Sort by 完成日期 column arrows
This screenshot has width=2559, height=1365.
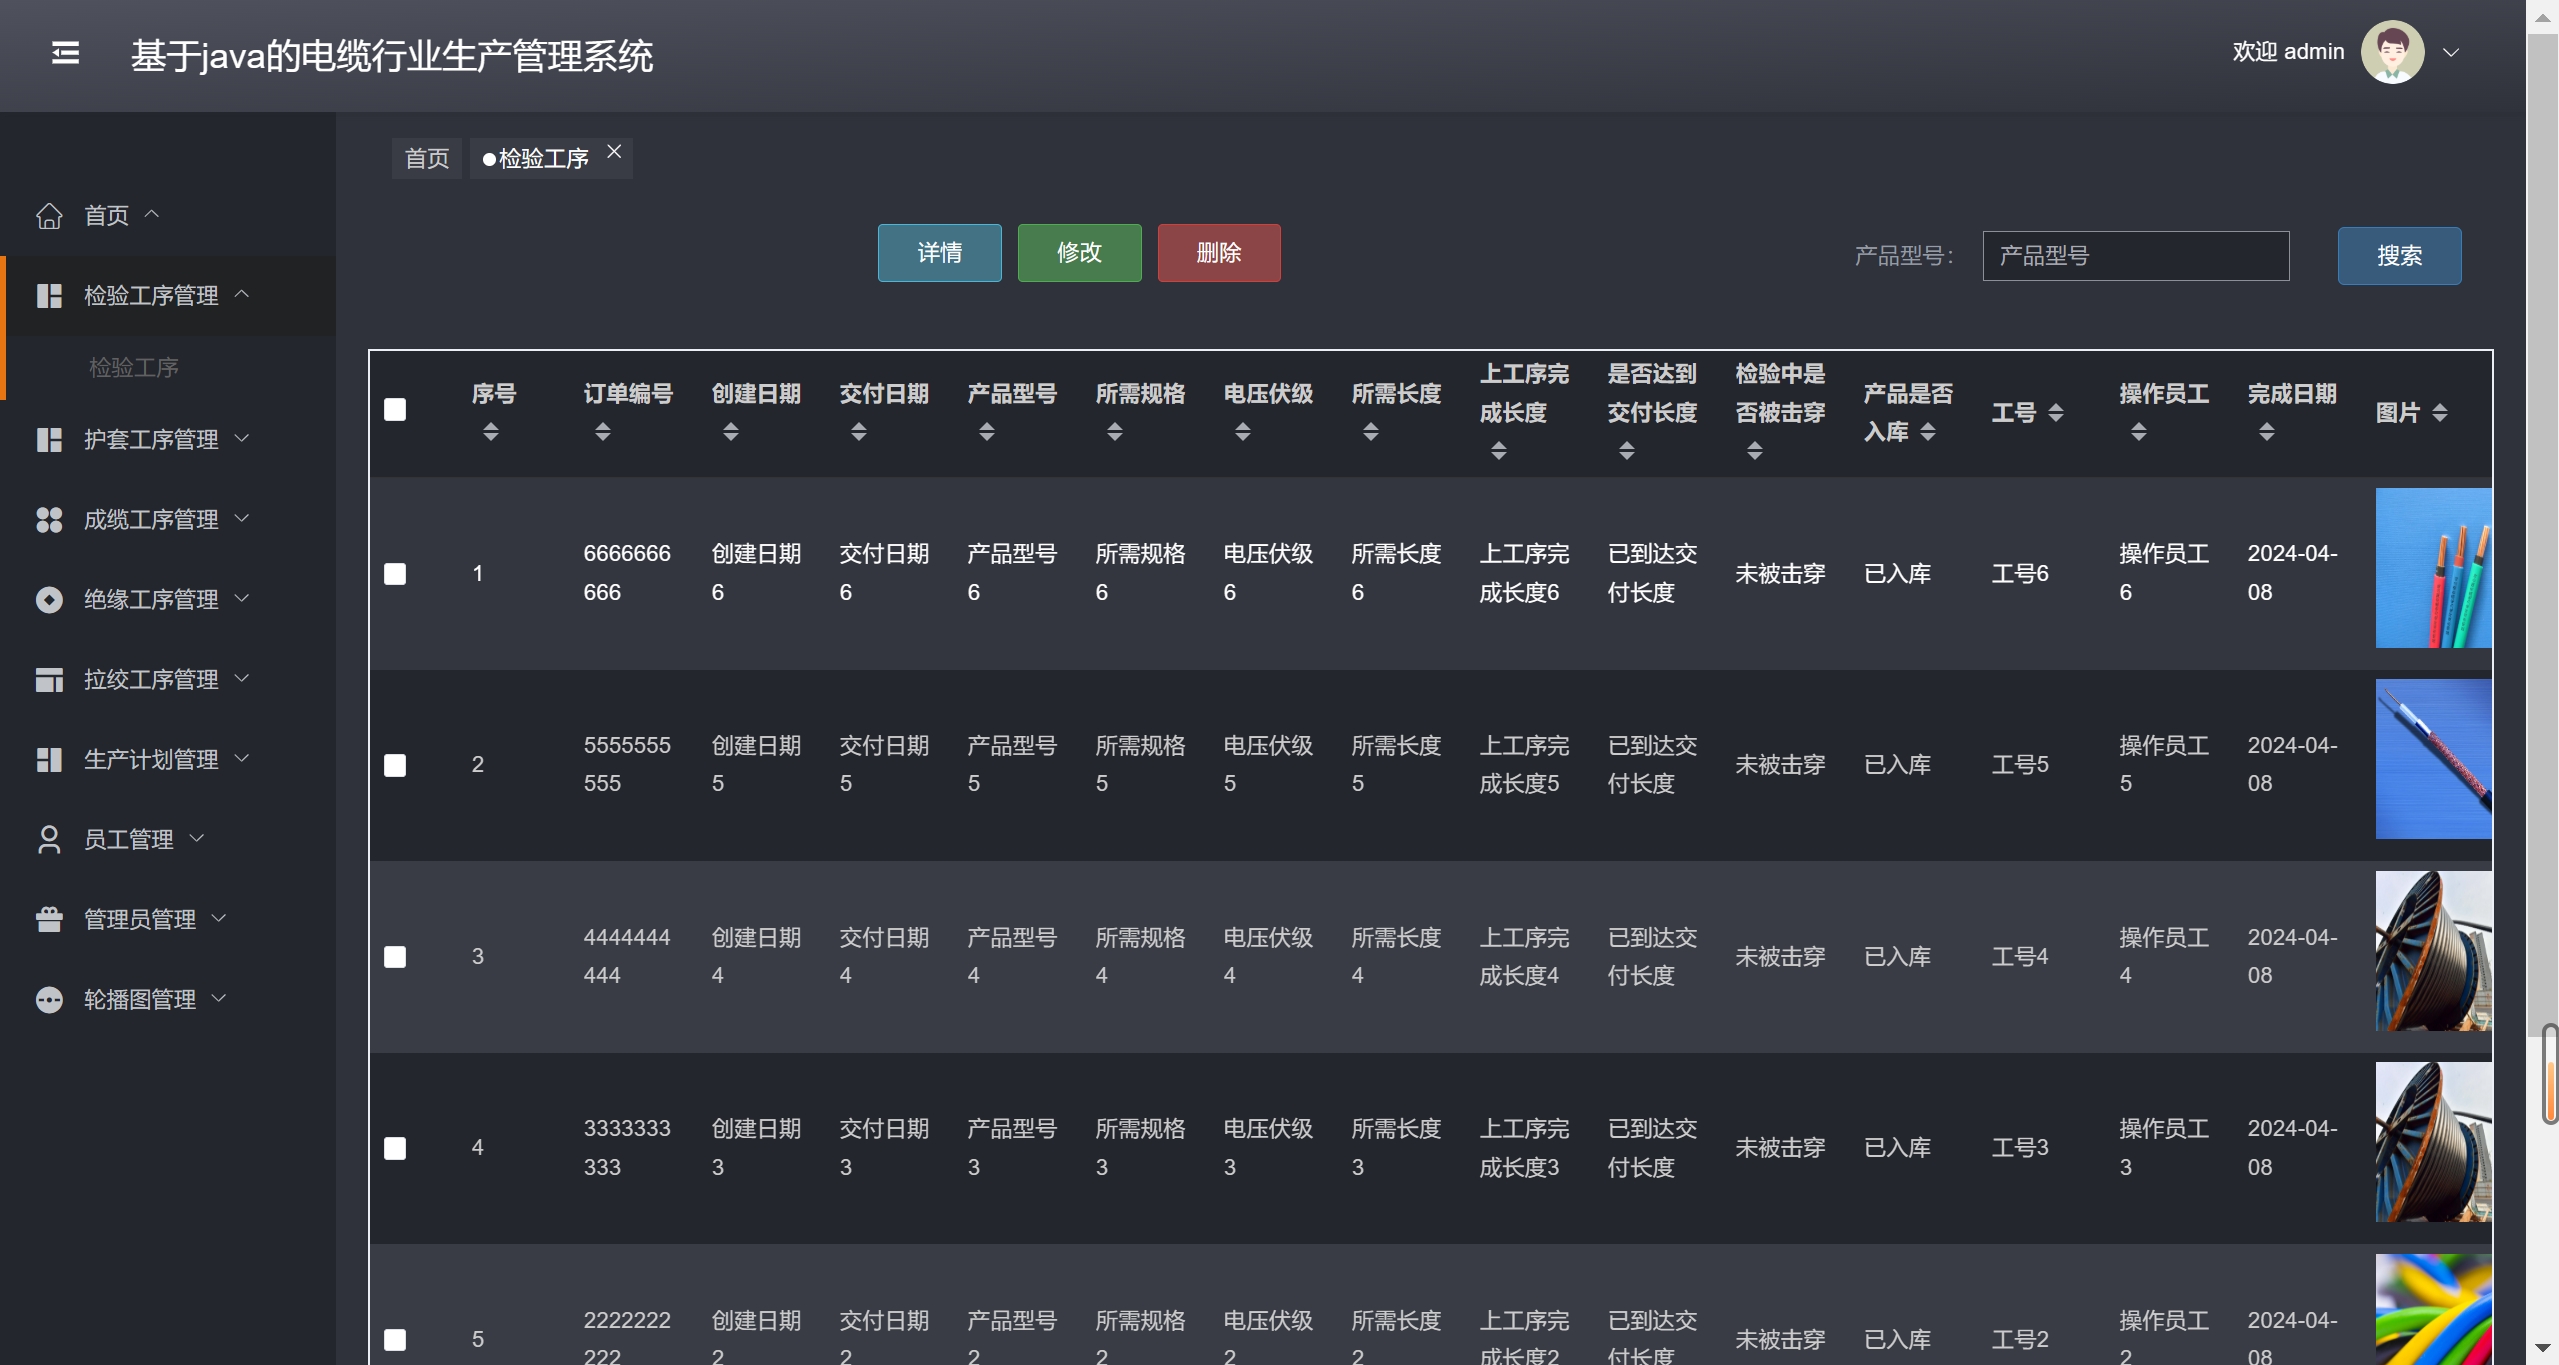[2266, 432]
